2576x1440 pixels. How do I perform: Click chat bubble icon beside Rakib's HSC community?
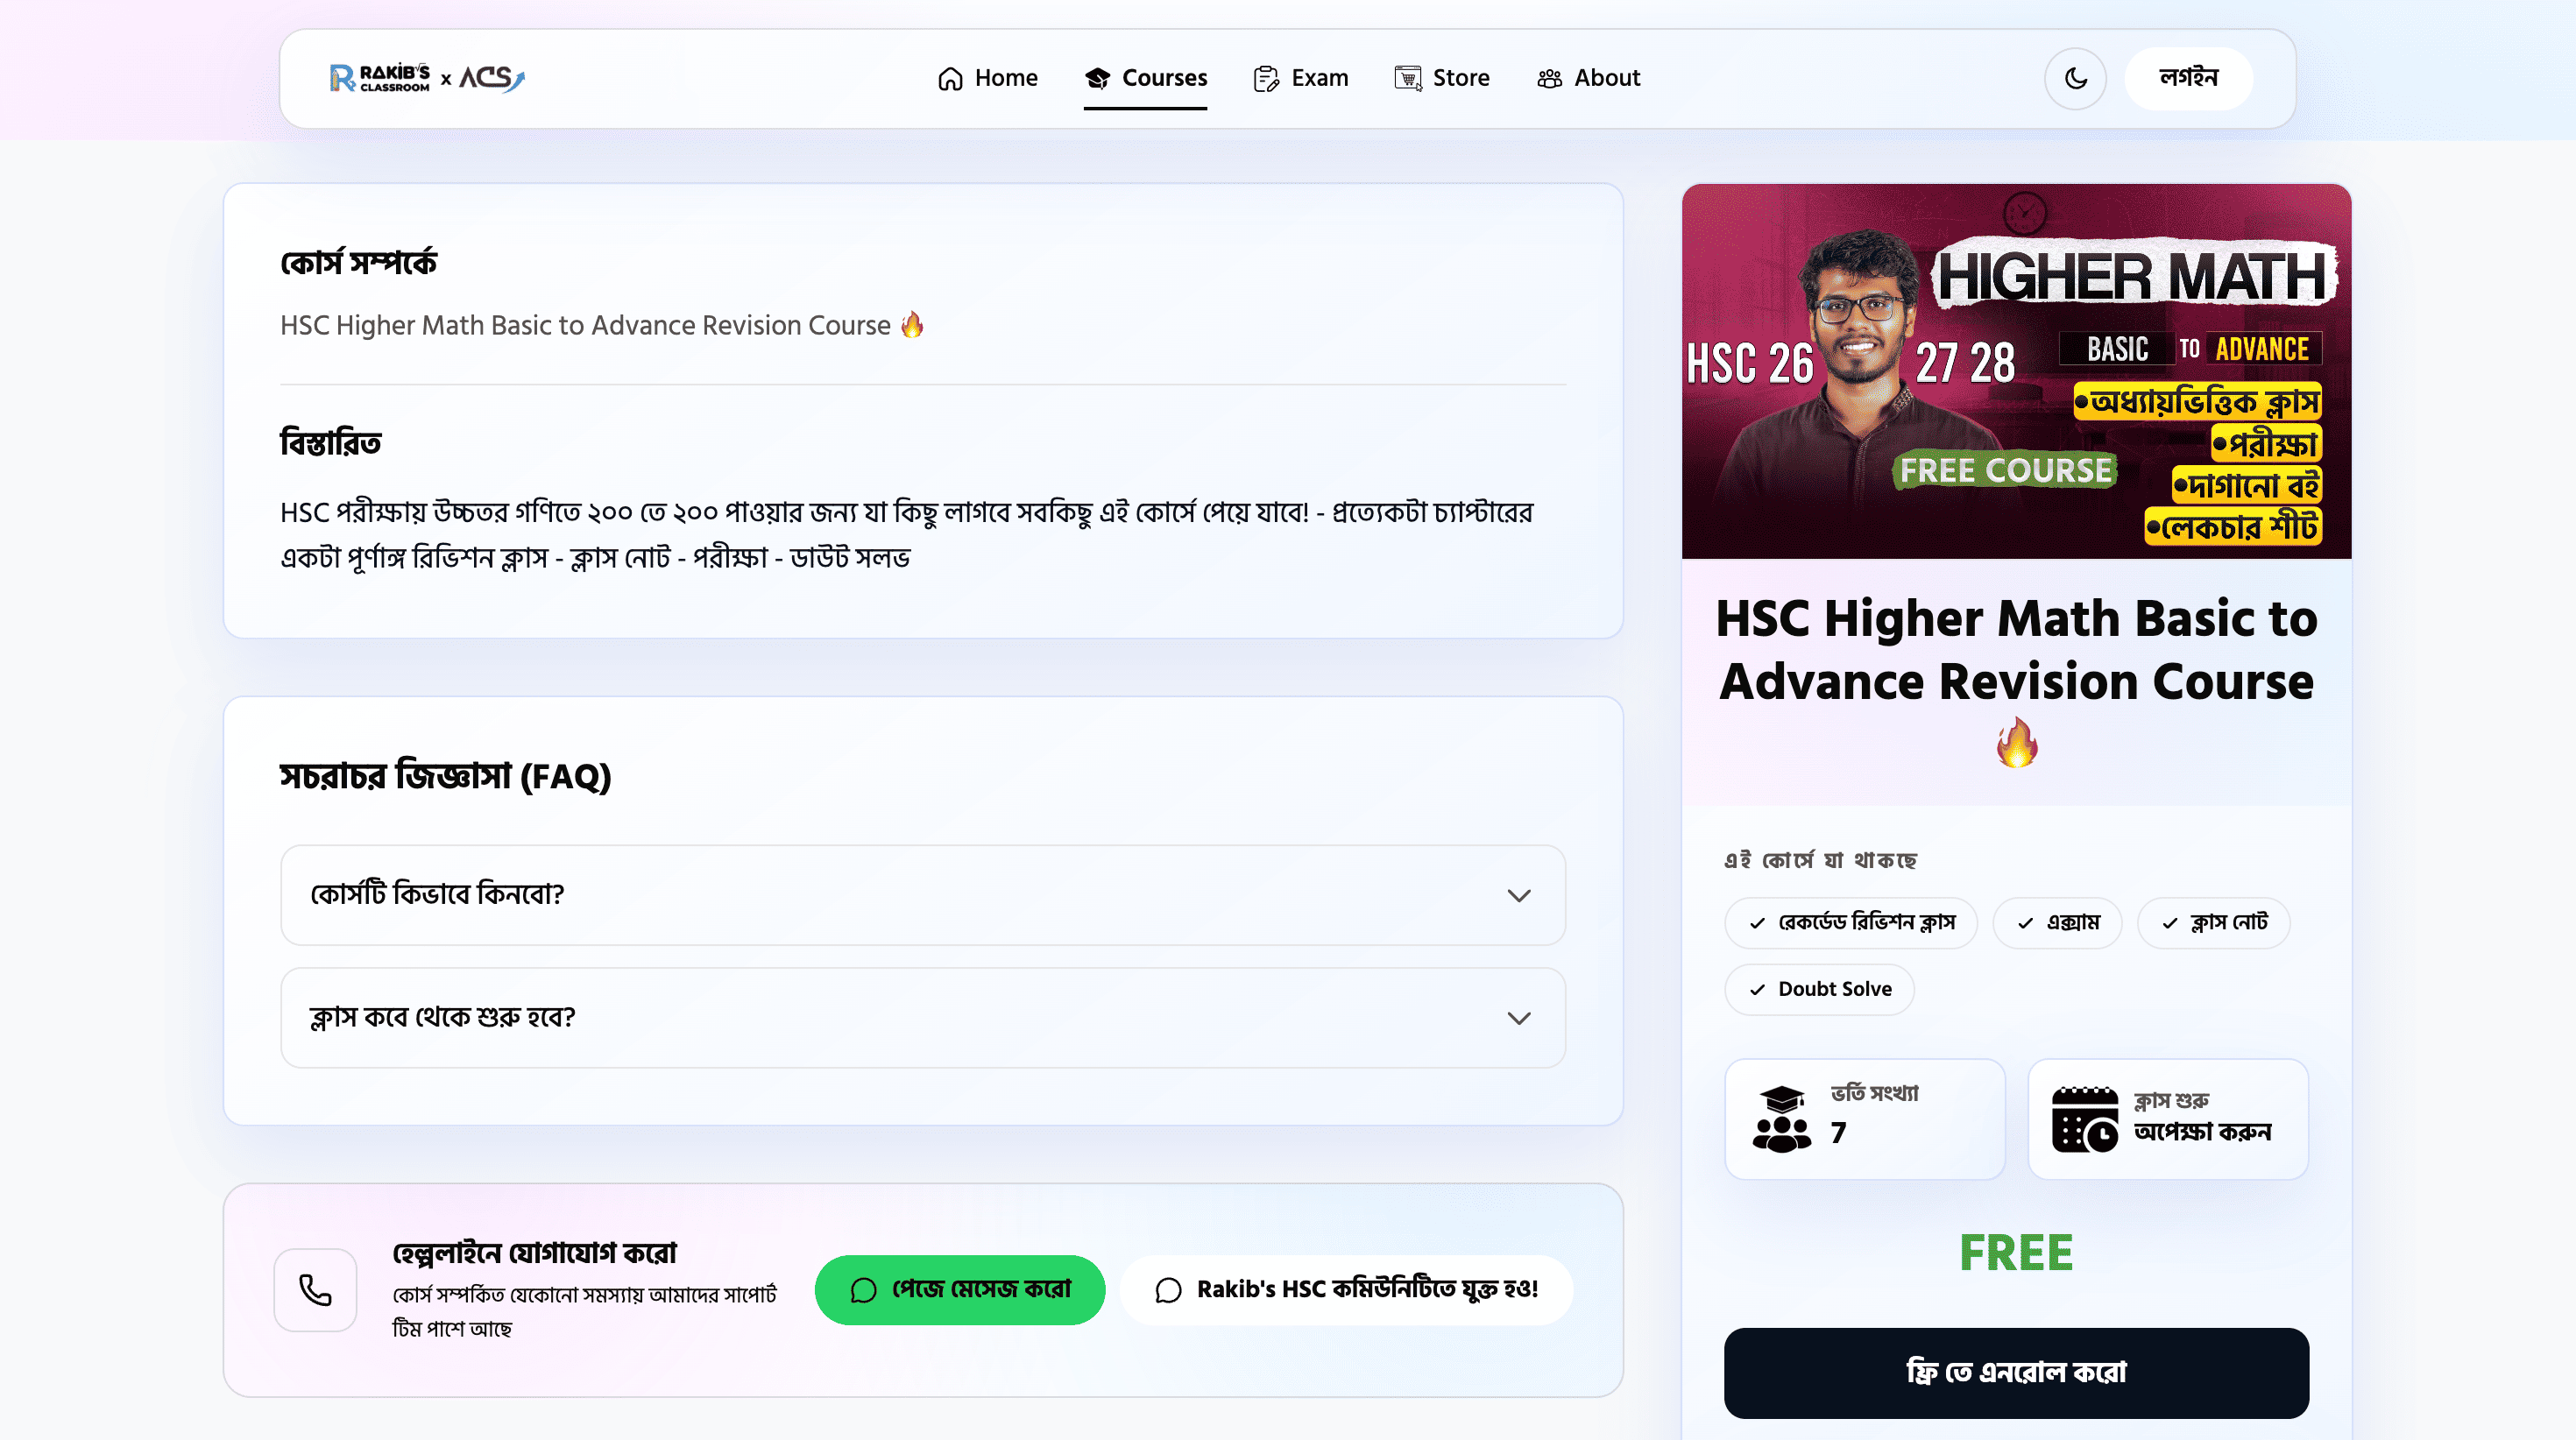coord(1168,1290)
